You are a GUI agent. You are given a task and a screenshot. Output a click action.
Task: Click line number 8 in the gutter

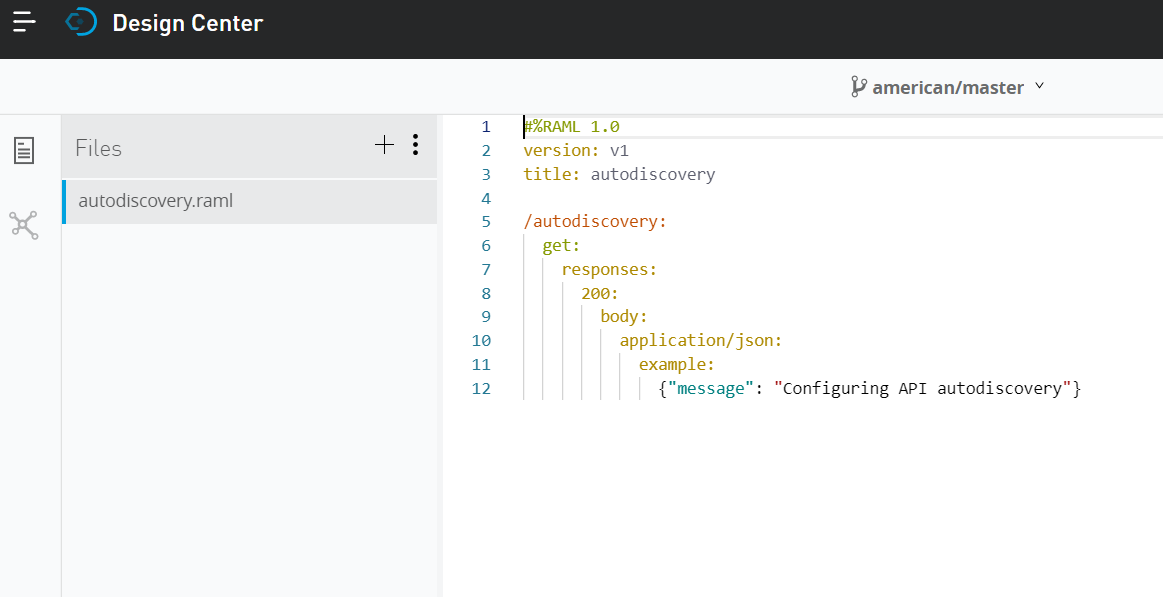[x=486, y=293]
